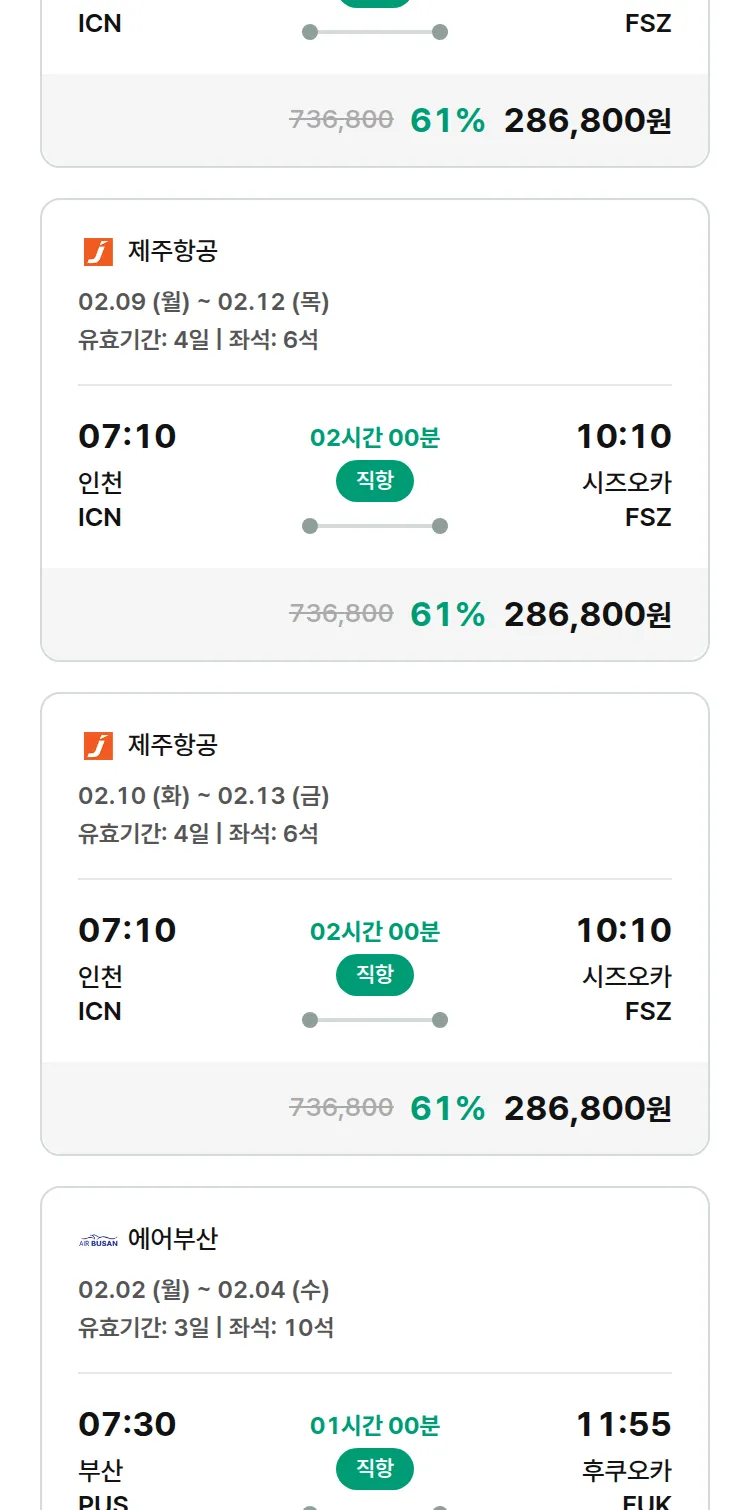Select 286,800원 price on 02.09 card
This screenshot has width=750, height=1510.
click(x=587, y=614)
